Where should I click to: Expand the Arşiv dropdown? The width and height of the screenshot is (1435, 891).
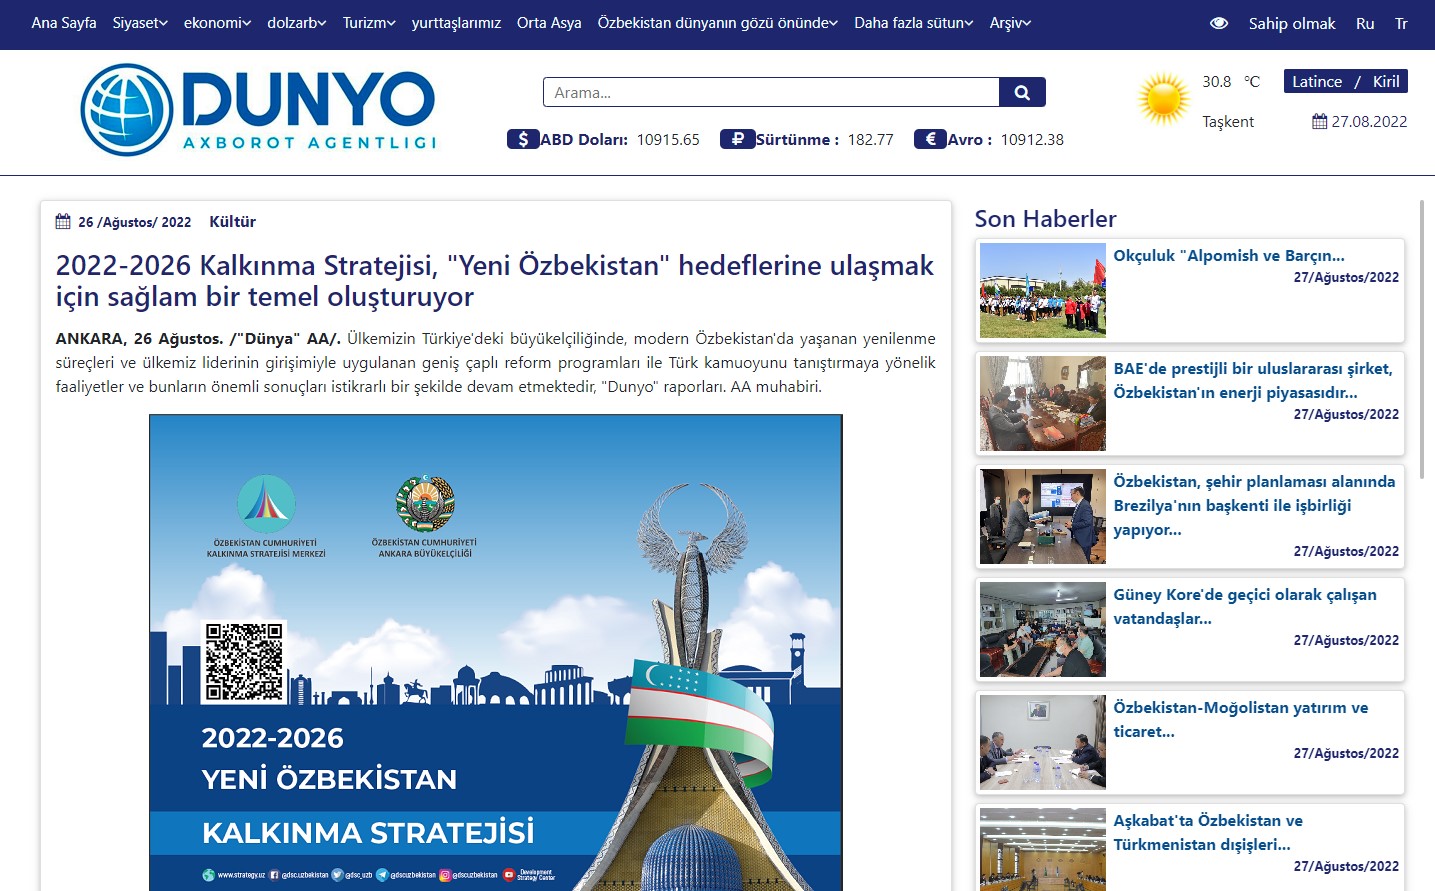coord(1010,23)
